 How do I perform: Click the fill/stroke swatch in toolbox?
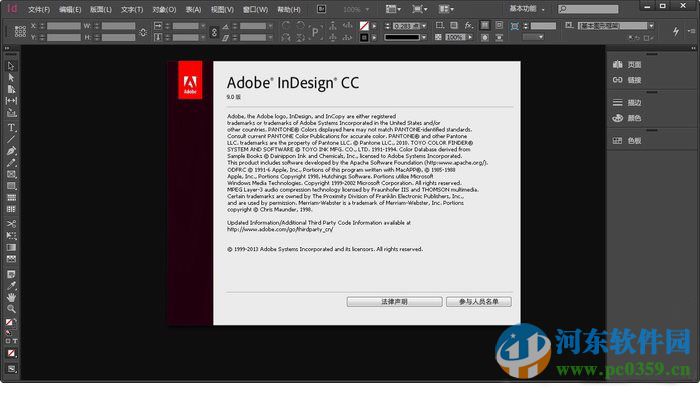click(10, 323)
